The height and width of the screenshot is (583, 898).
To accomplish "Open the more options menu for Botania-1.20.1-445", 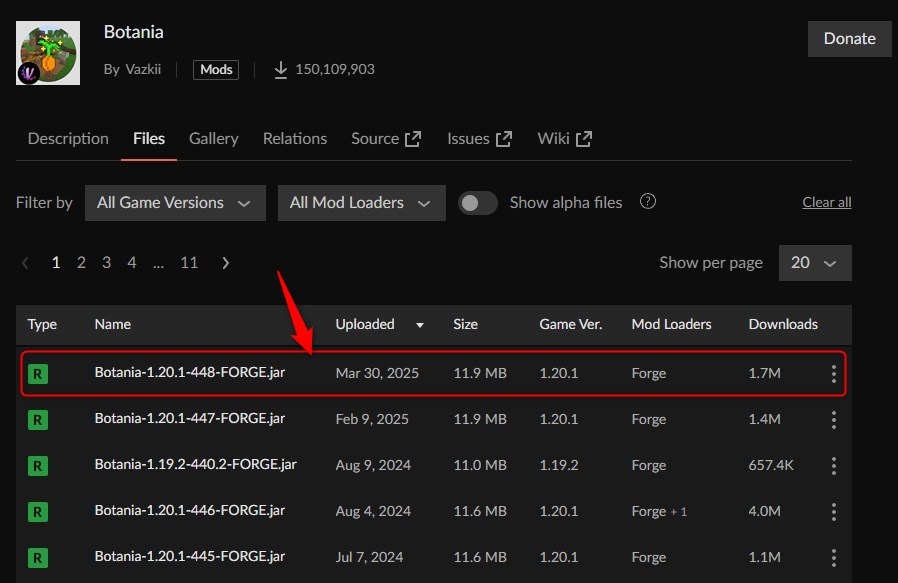I will (x=834, y=557).
